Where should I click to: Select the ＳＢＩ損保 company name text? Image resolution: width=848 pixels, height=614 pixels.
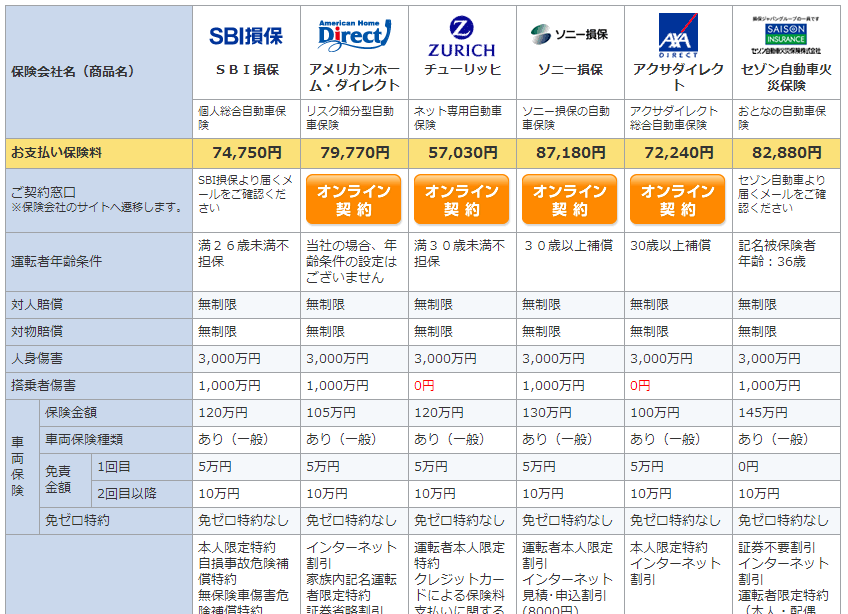pos(247,70)
